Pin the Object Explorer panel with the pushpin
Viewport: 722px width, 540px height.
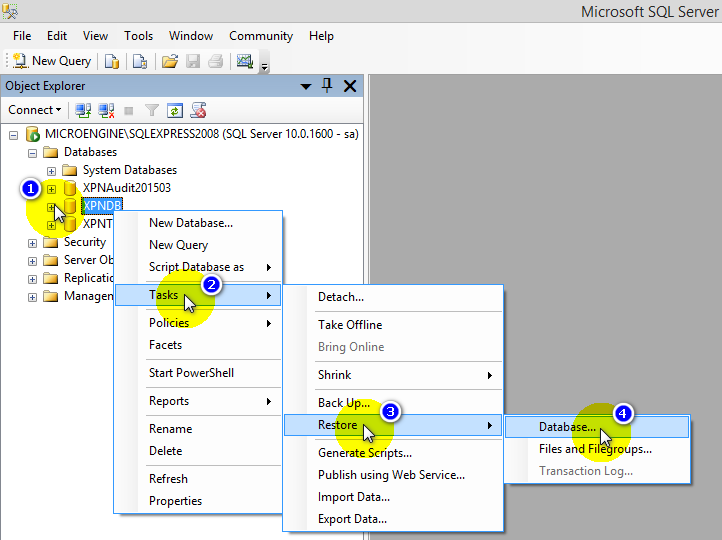point(327,86)
